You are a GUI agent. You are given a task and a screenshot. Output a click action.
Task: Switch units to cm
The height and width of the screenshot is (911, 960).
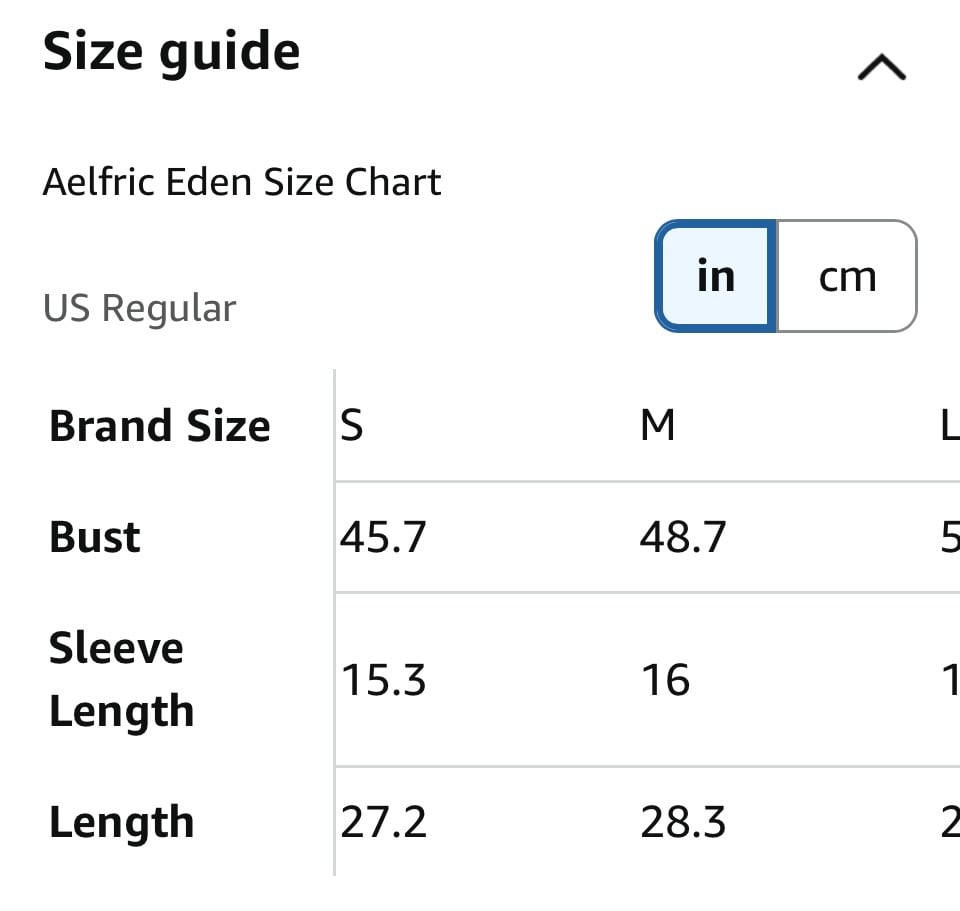pyautogui.click(x=847, y=276)
